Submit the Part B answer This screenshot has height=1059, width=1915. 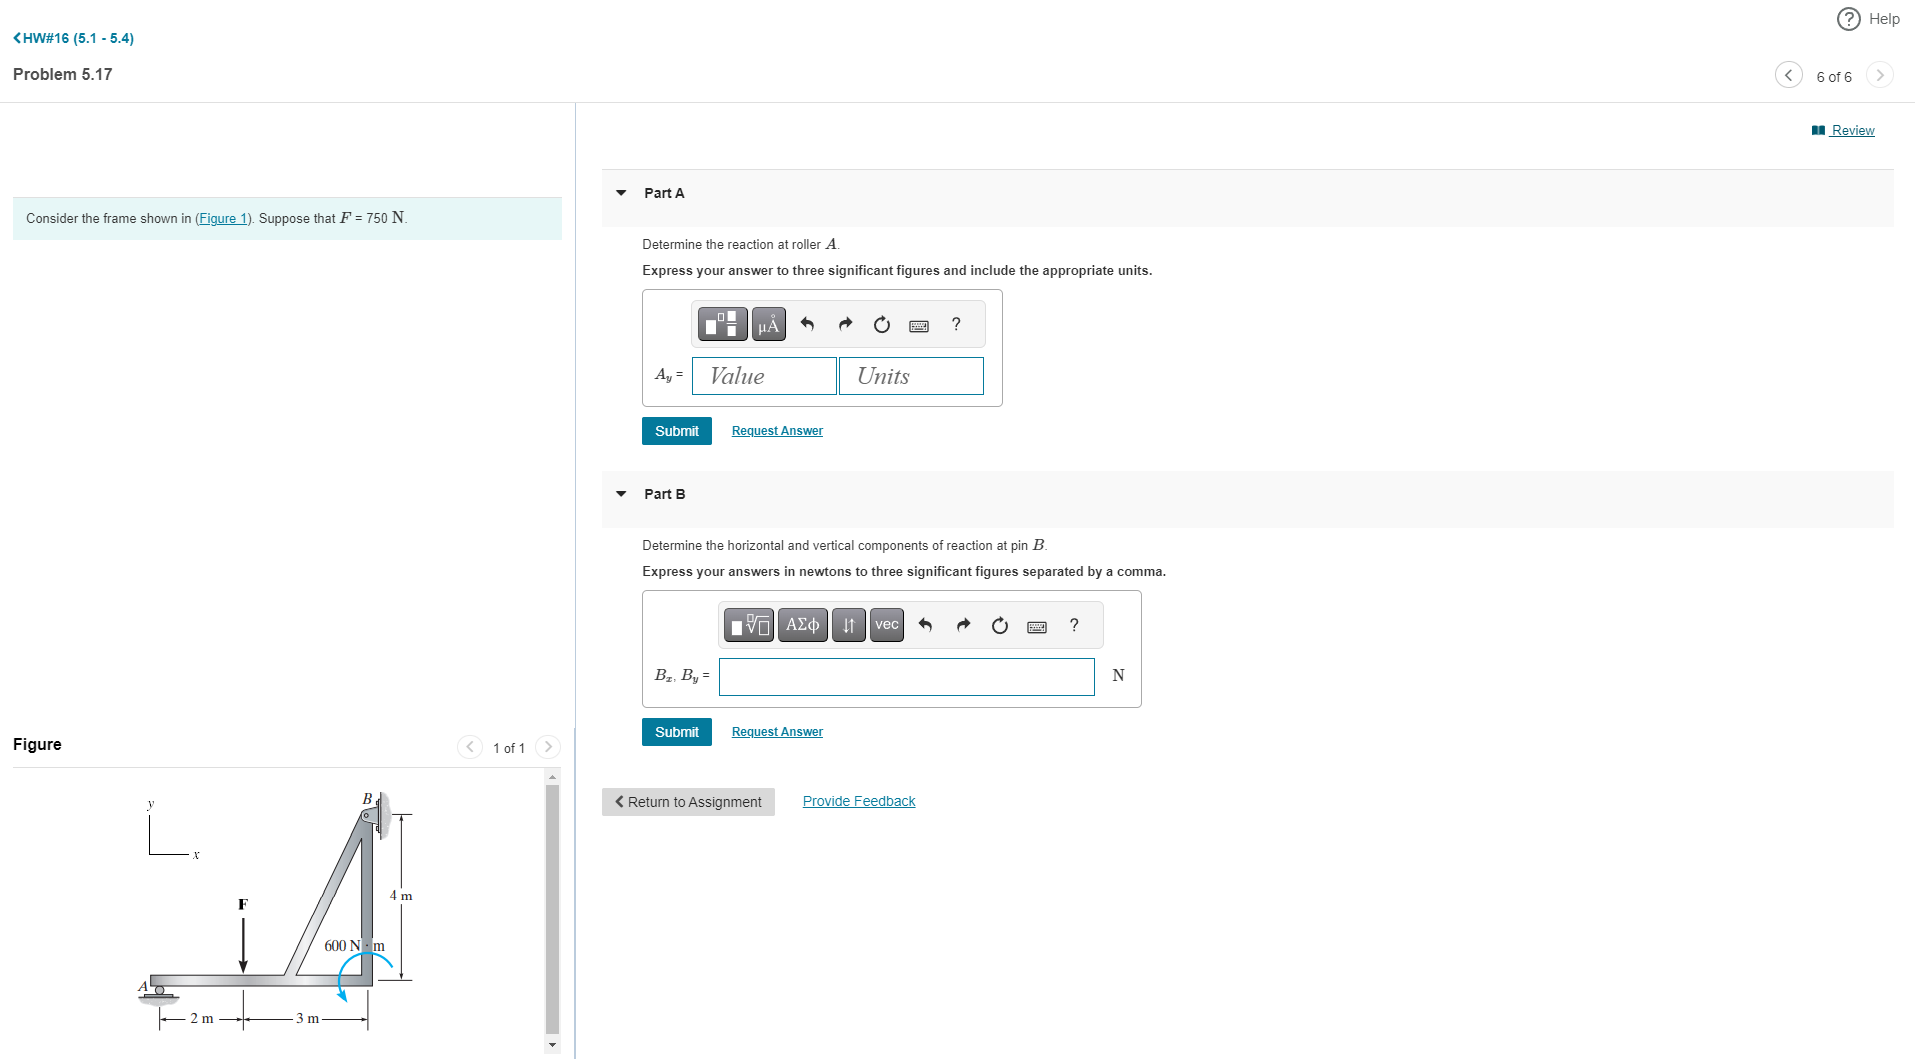[x=677, y=732]
